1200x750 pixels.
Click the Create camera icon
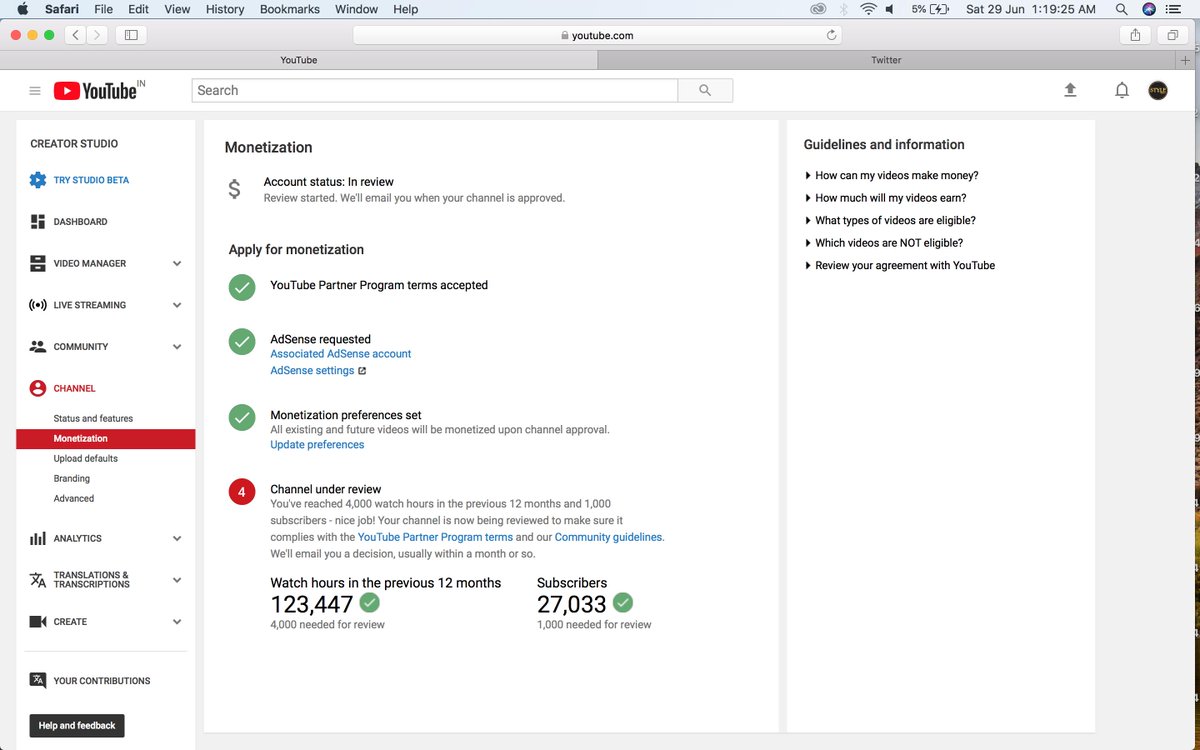point(38,622)
